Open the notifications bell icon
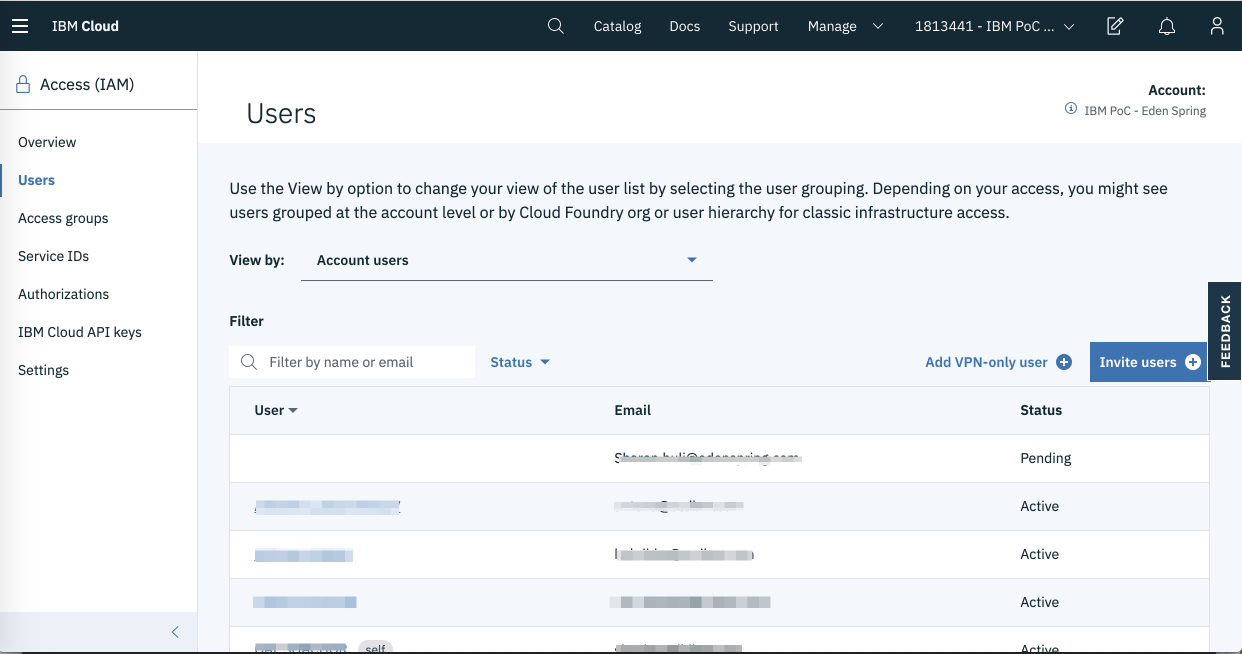Screen dimensions: 1242x654 point(1166,26)
